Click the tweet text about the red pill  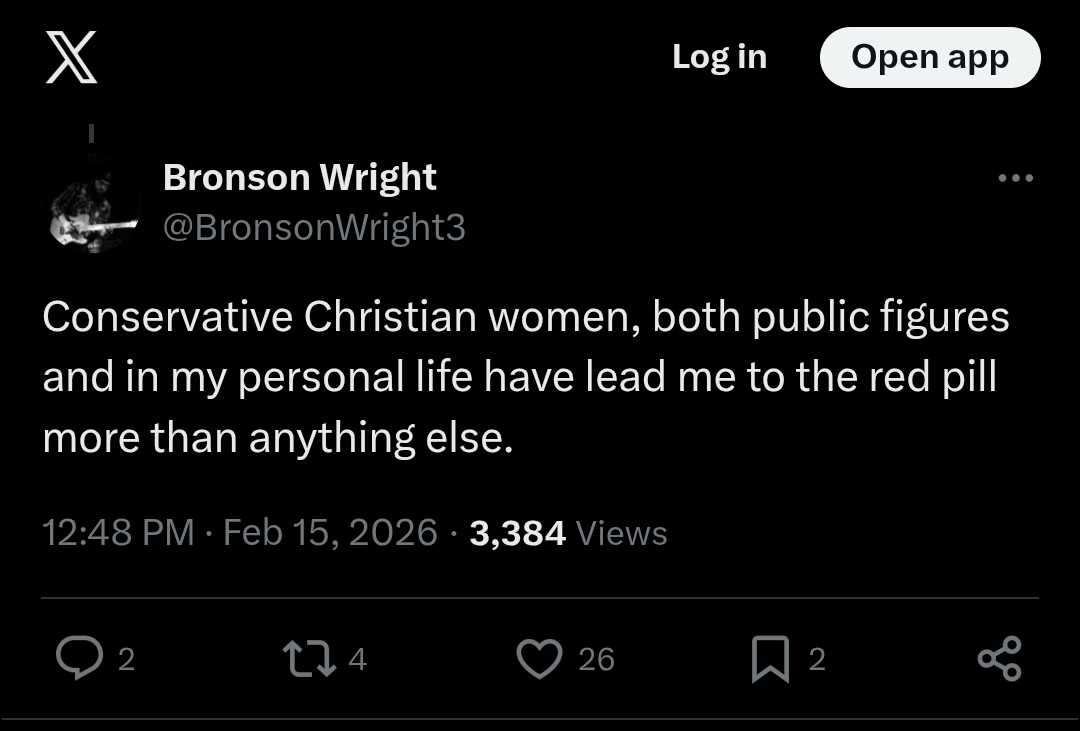(x=525, y=378)
